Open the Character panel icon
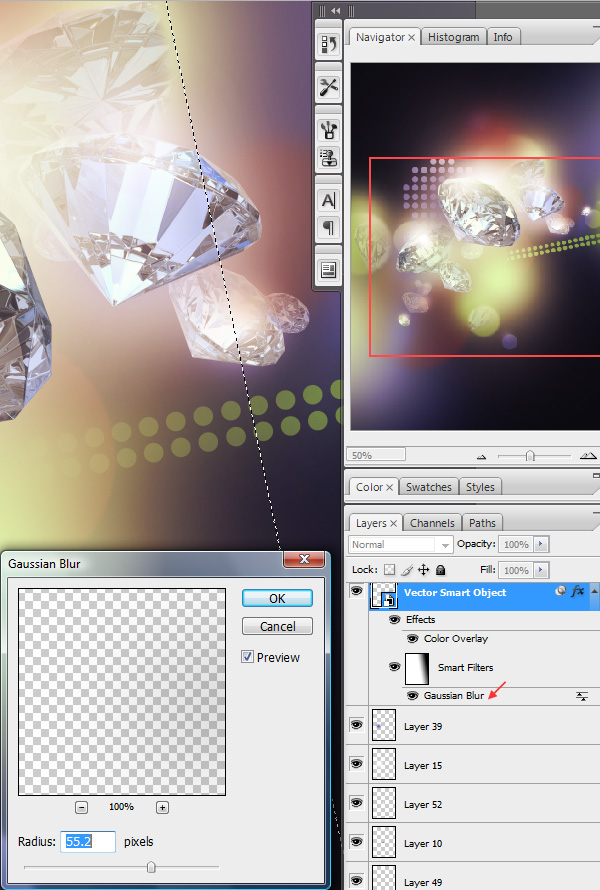600x890 pixels. pos(329,200)
